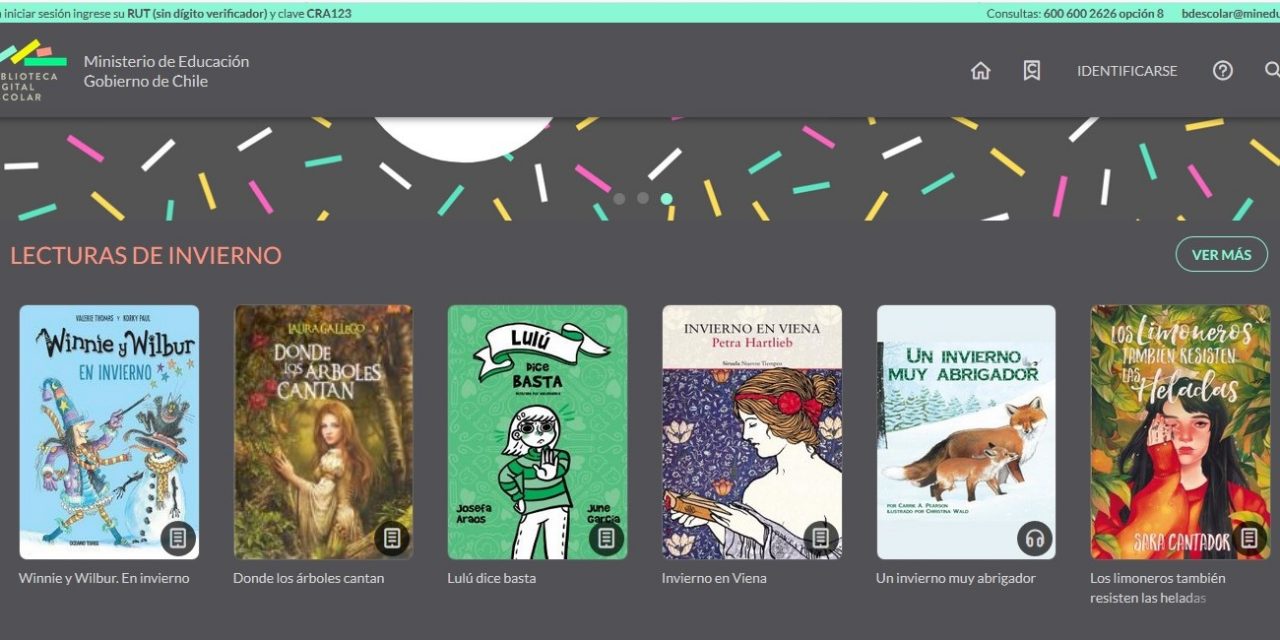Viewport: 1280px width, 640px height.
Task: Click title 'Un invierno muy abrigador'
Action: click(x=956, y=578)
